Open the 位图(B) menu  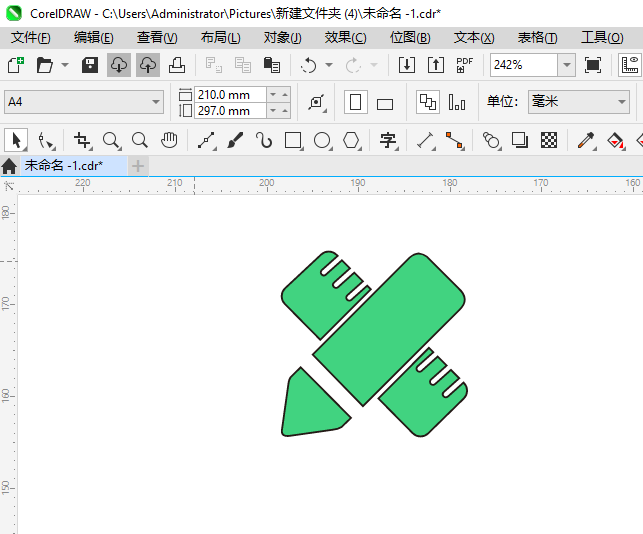[x=410, y=38]
